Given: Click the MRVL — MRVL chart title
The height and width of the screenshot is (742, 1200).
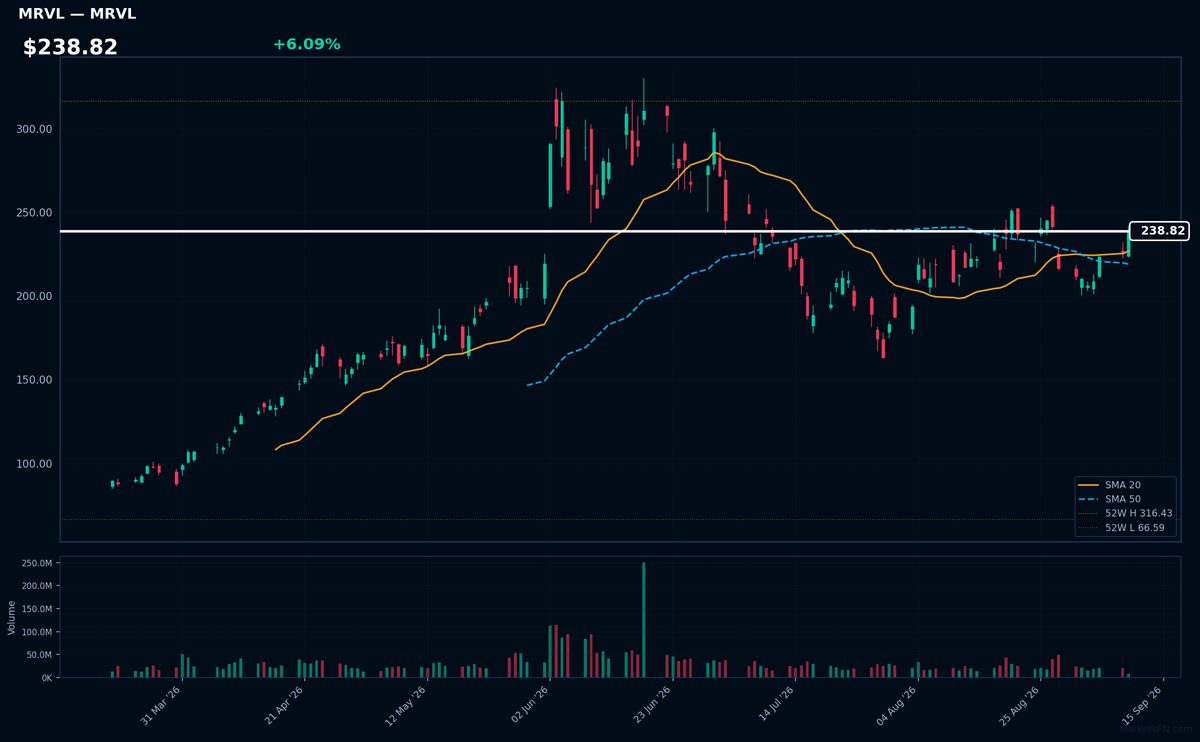Looking at the screenshot, I should pos(77,14).
